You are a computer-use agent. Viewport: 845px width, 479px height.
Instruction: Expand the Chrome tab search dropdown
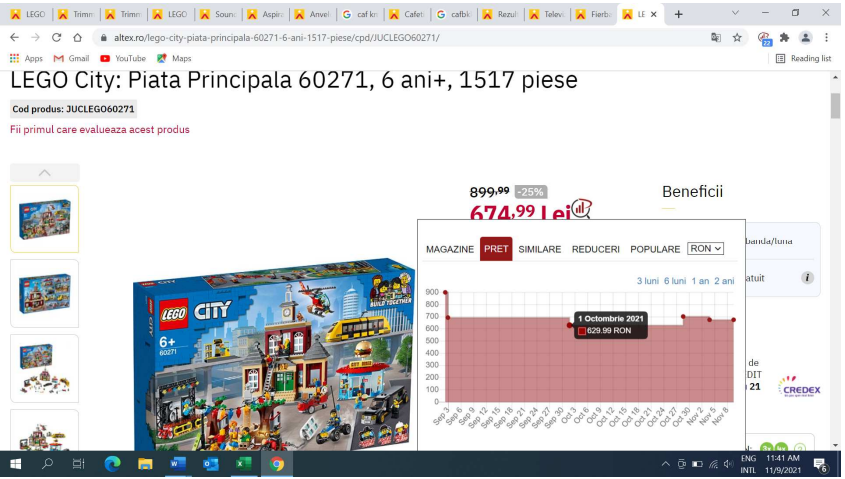pyautogui.click(x=735, y=14)
